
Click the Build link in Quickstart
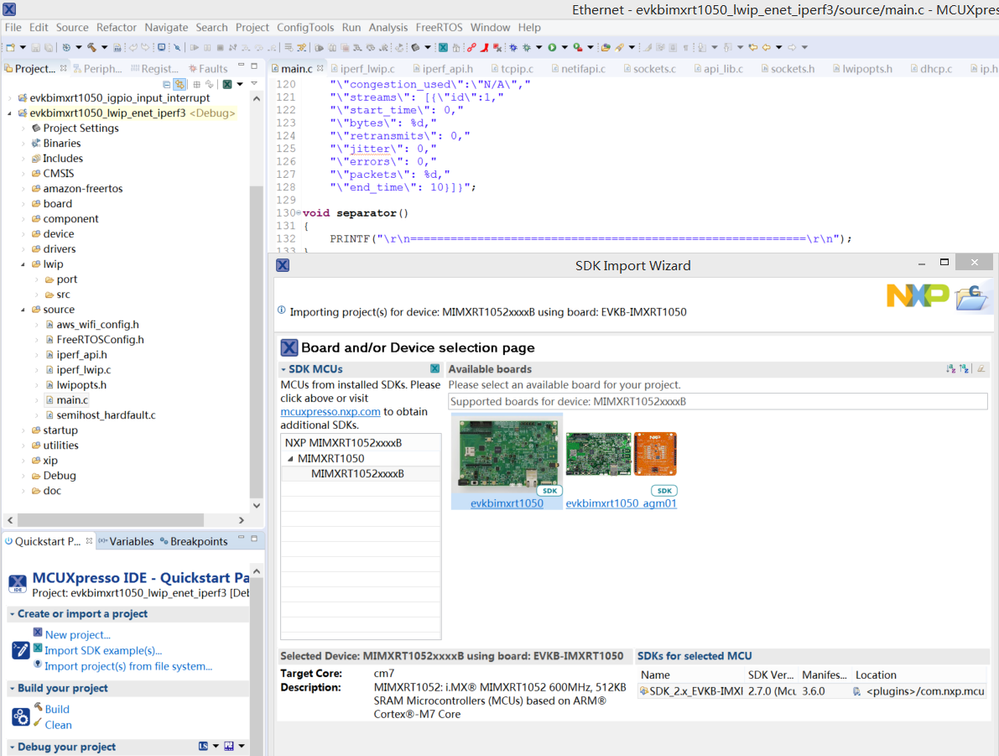tap(57, 709)
